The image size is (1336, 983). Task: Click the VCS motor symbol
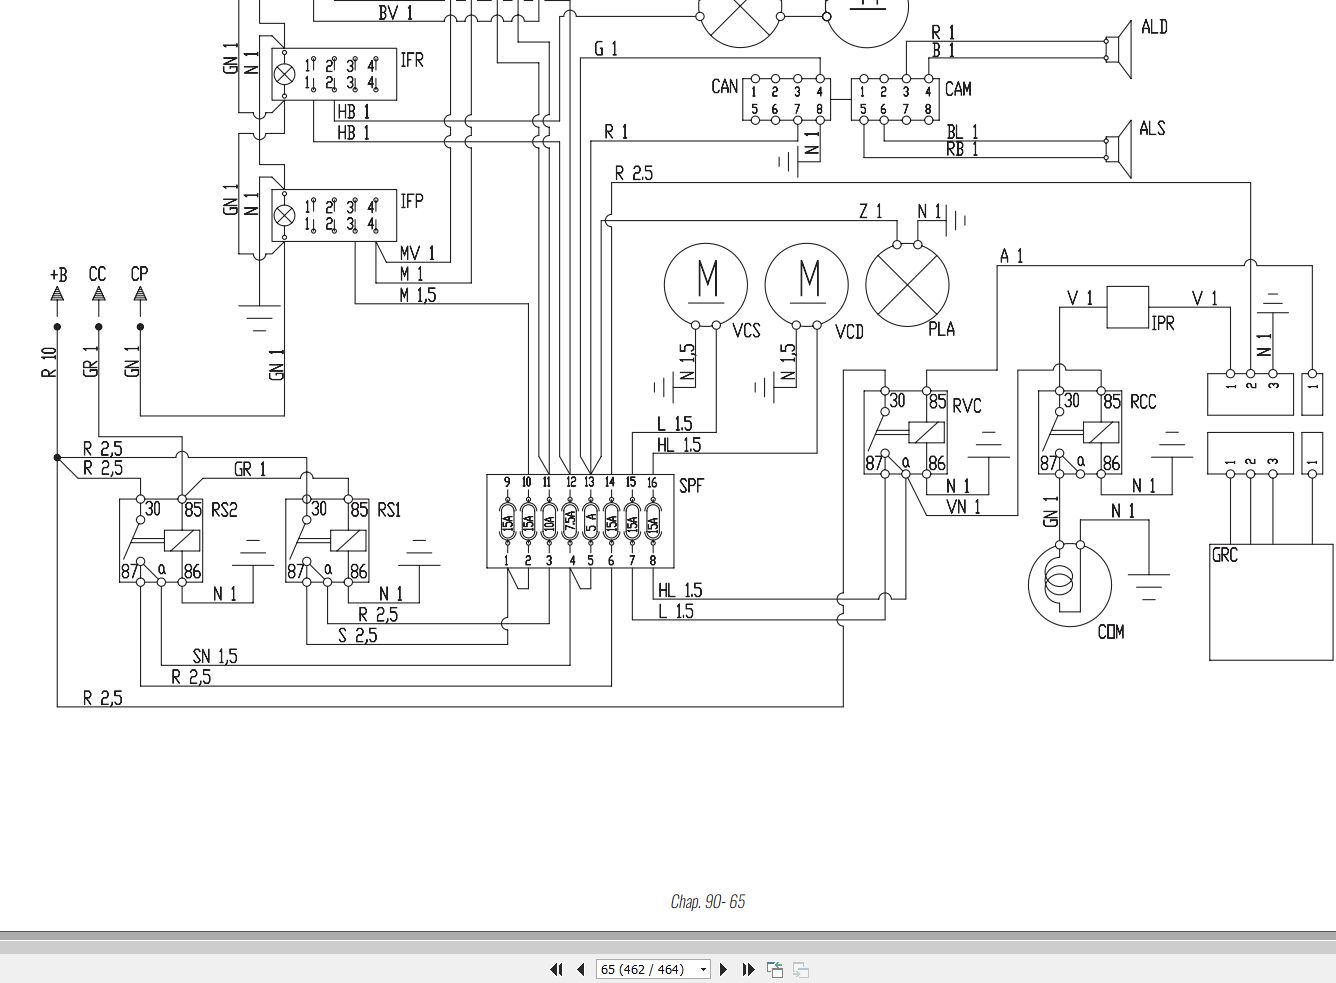pos(706,283)
